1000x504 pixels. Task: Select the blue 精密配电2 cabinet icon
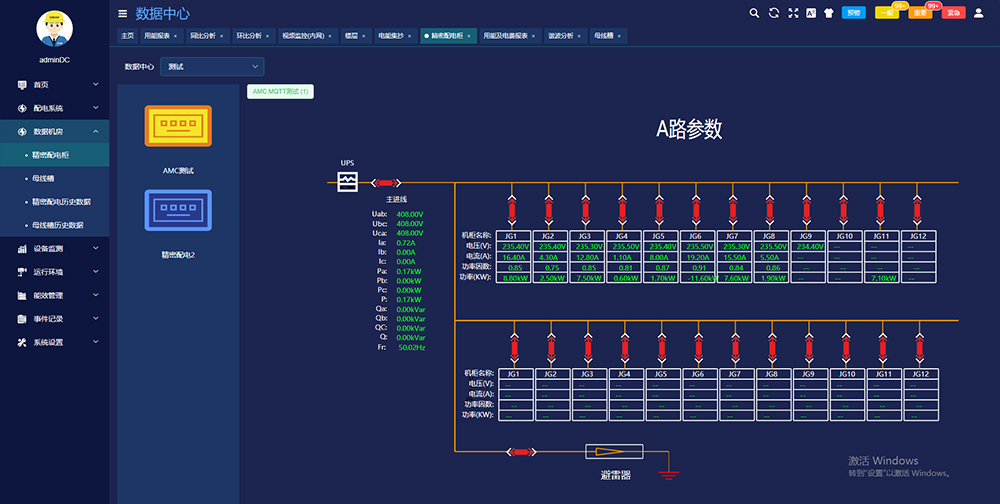click(178, 211)
